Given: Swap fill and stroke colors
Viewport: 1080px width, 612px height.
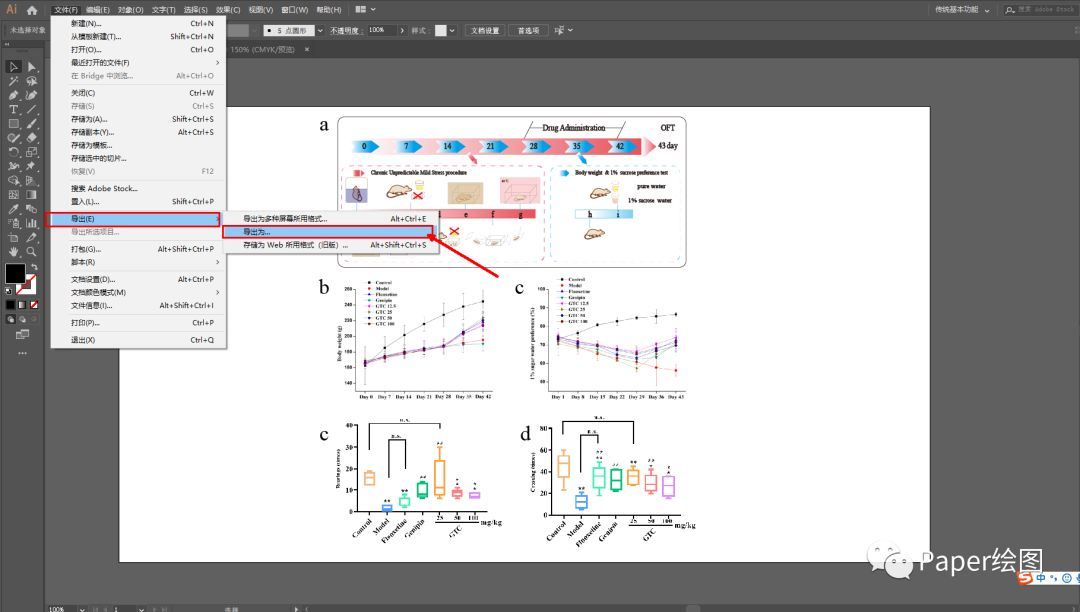Looking at the screenshot, I should pyautogui.click(x=36, y=266).
